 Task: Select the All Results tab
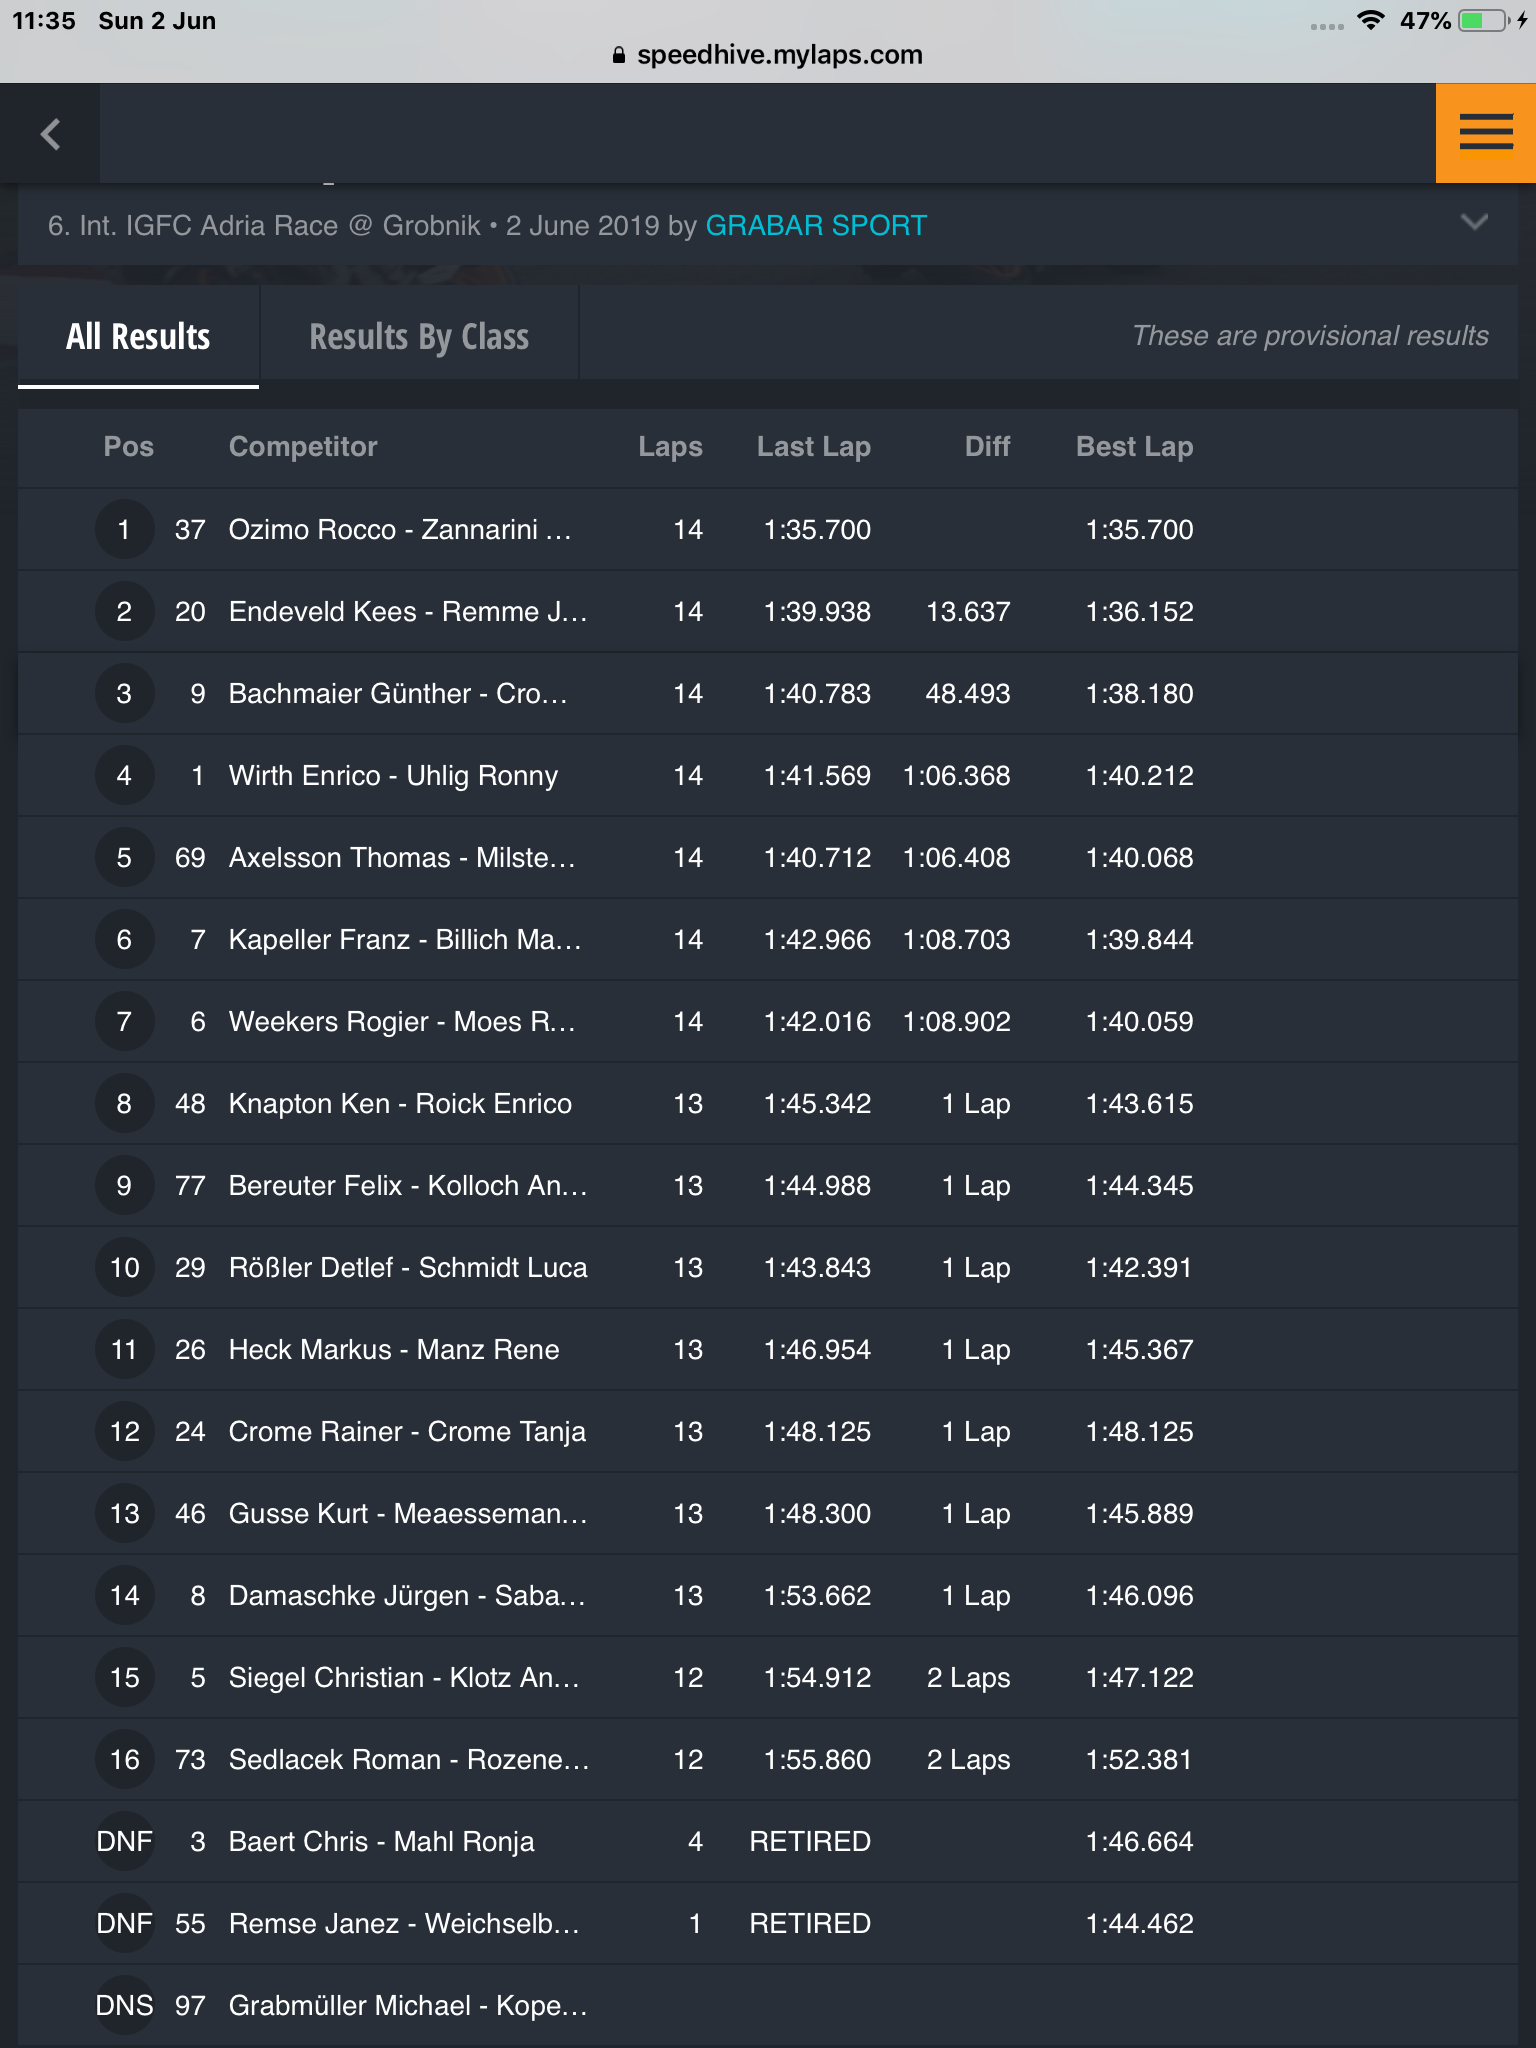pyautogui.click(x=138, y=336)
